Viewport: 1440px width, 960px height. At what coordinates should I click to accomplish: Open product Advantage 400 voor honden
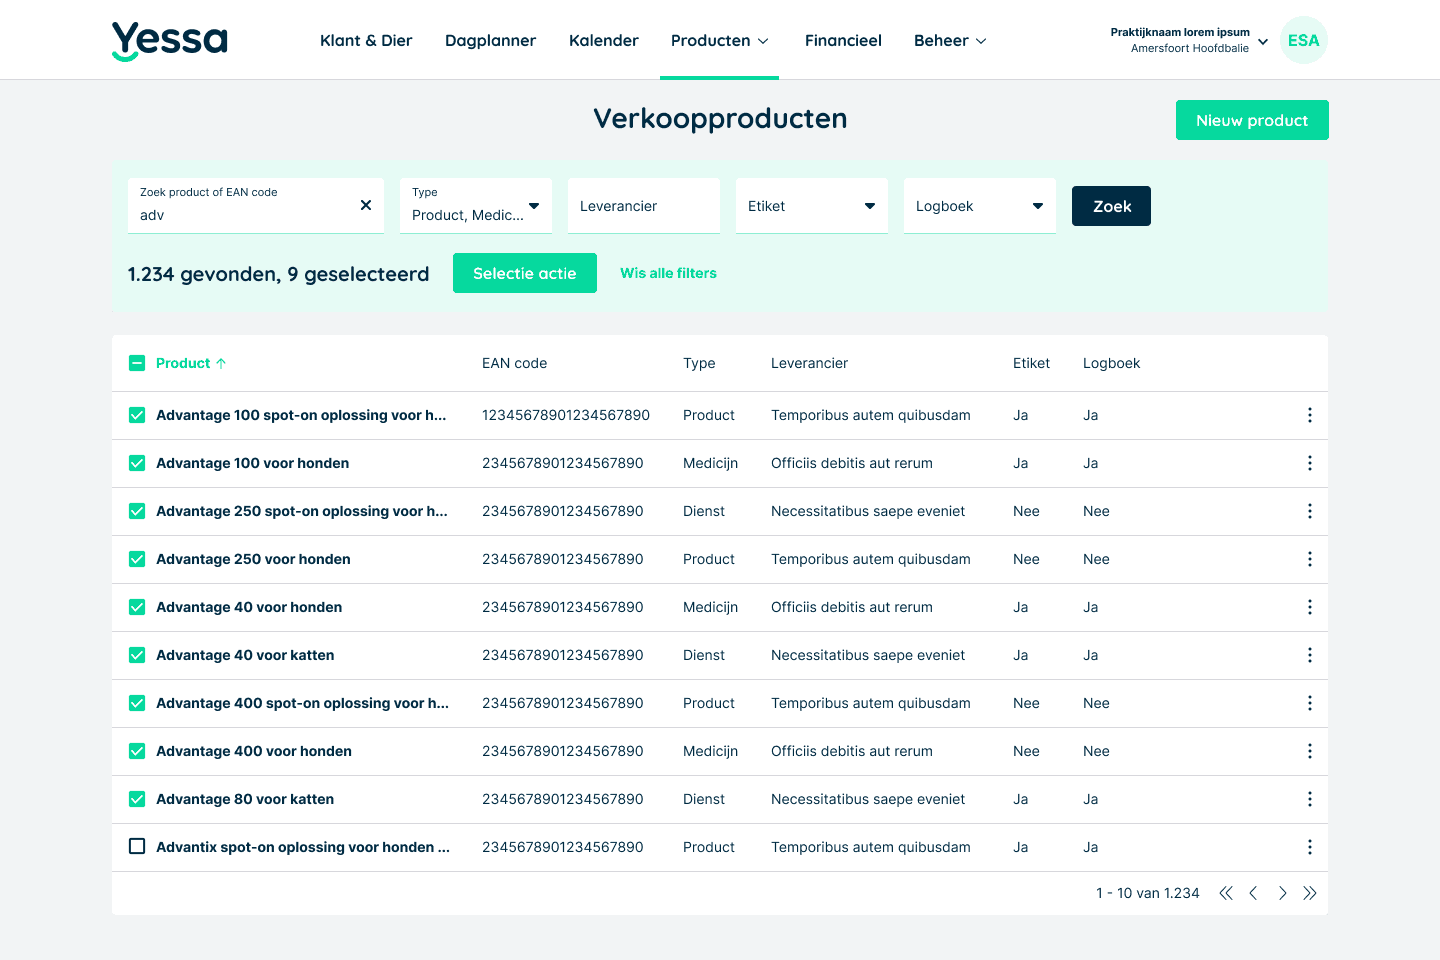(x=254, y=751)
